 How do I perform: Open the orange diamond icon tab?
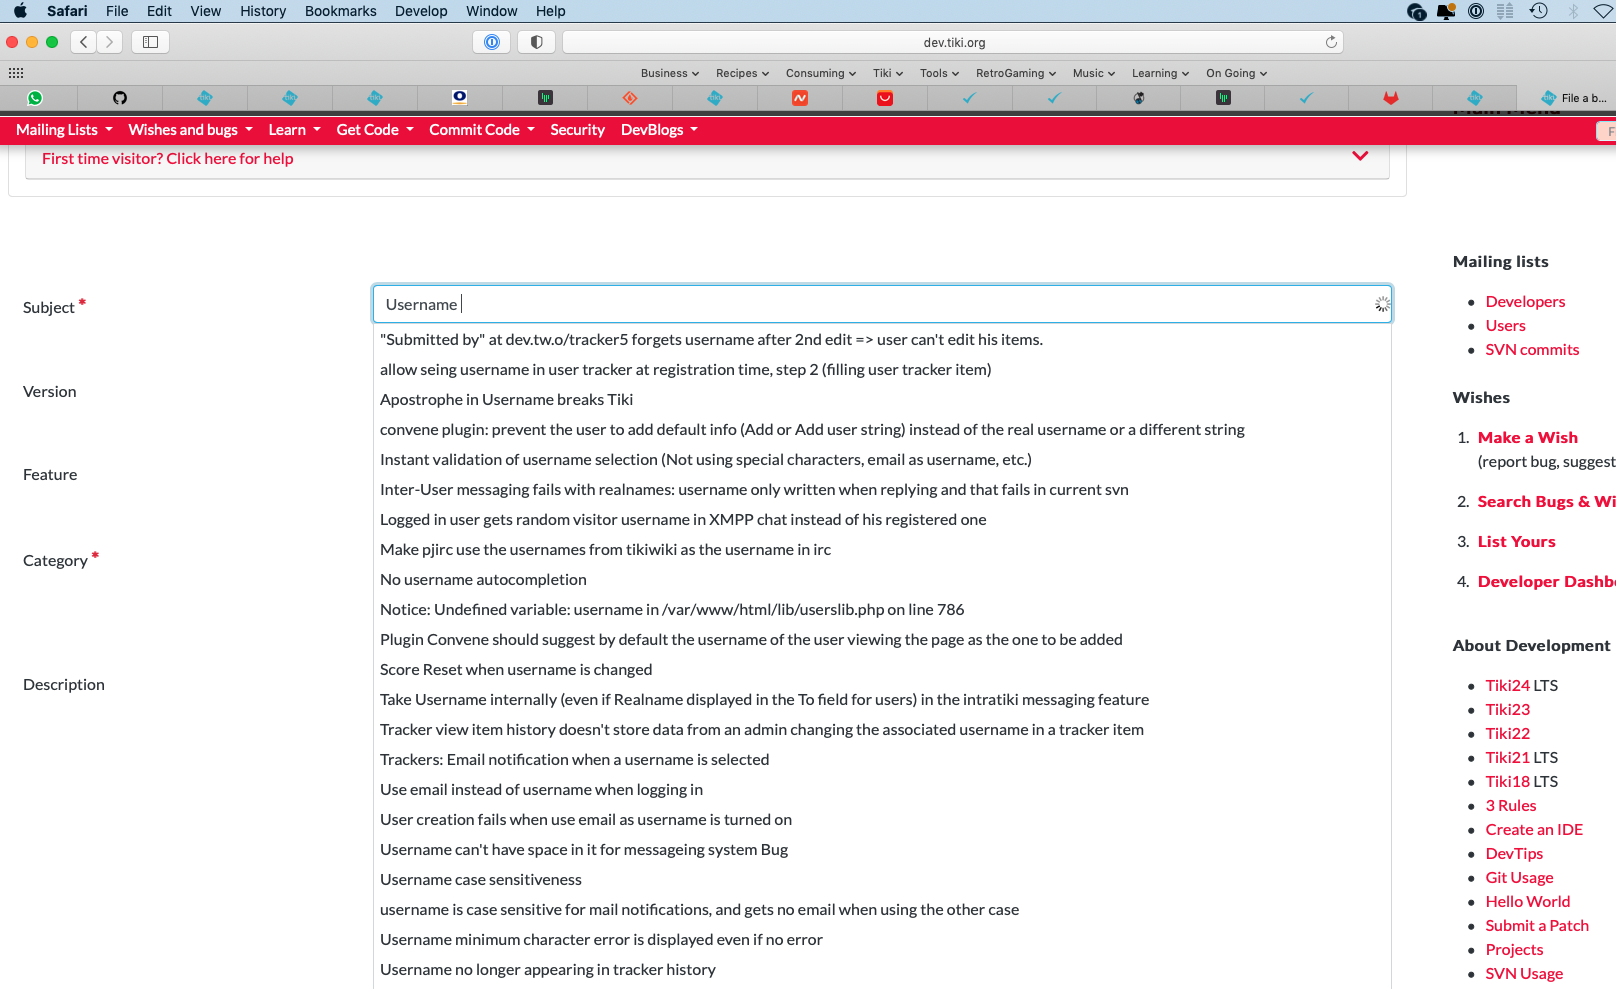pyautogui.click(x=630, y=98)
